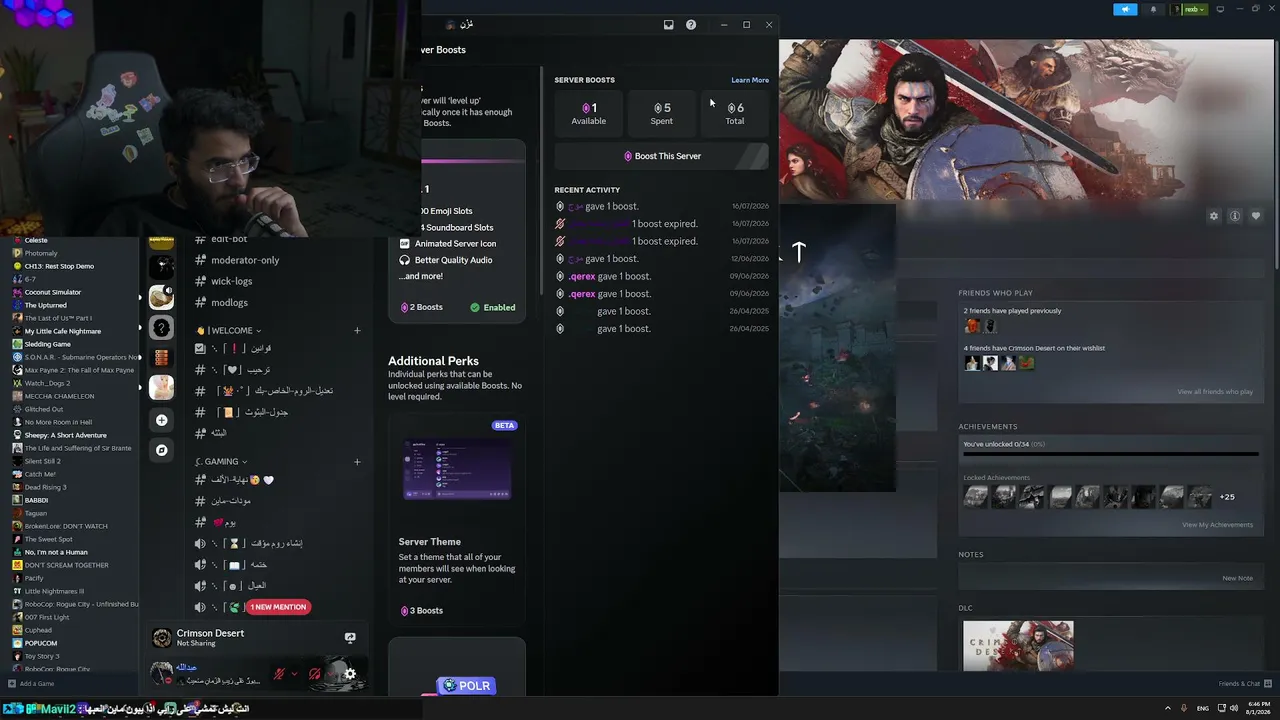Viewport: 1280px width, 720px height.
Task: Collapse the GAMING channel category
Action: click(x=221, y=462)
